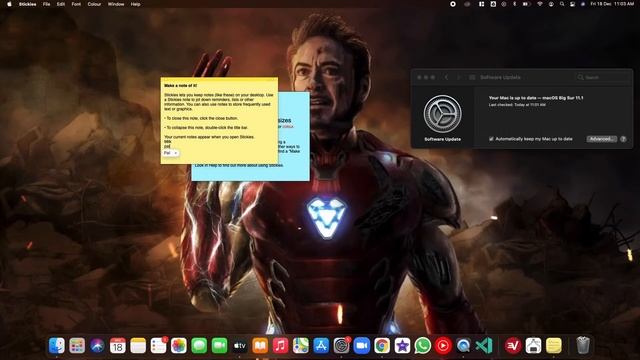Click the date and time in menu bar

click(613, 4)
